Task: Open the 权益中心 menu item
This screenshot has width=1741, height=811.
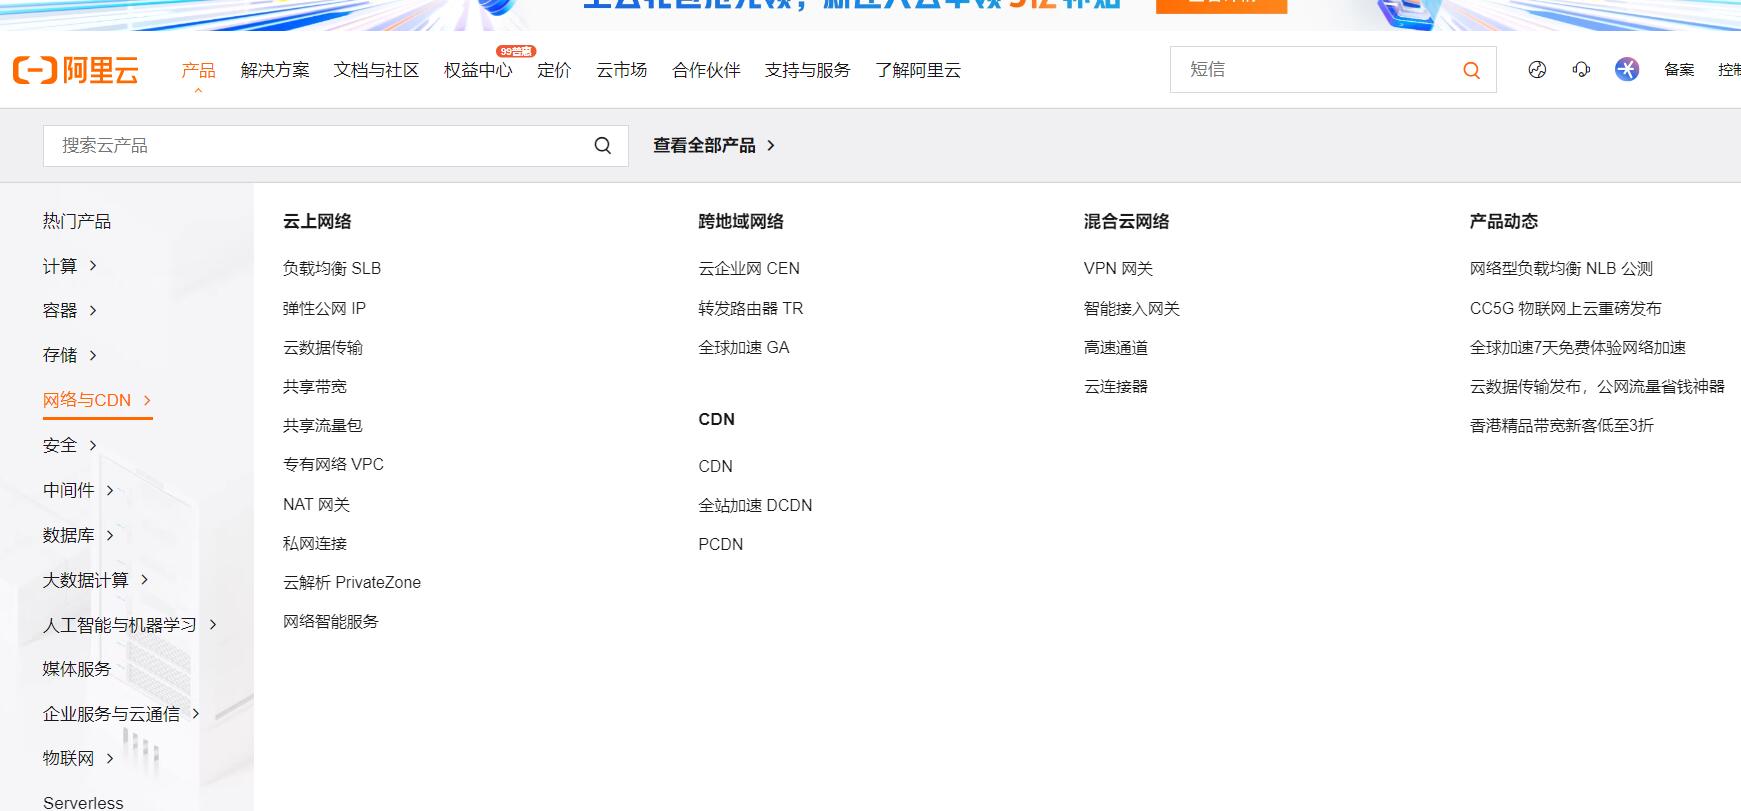Action: click(478, 70)
